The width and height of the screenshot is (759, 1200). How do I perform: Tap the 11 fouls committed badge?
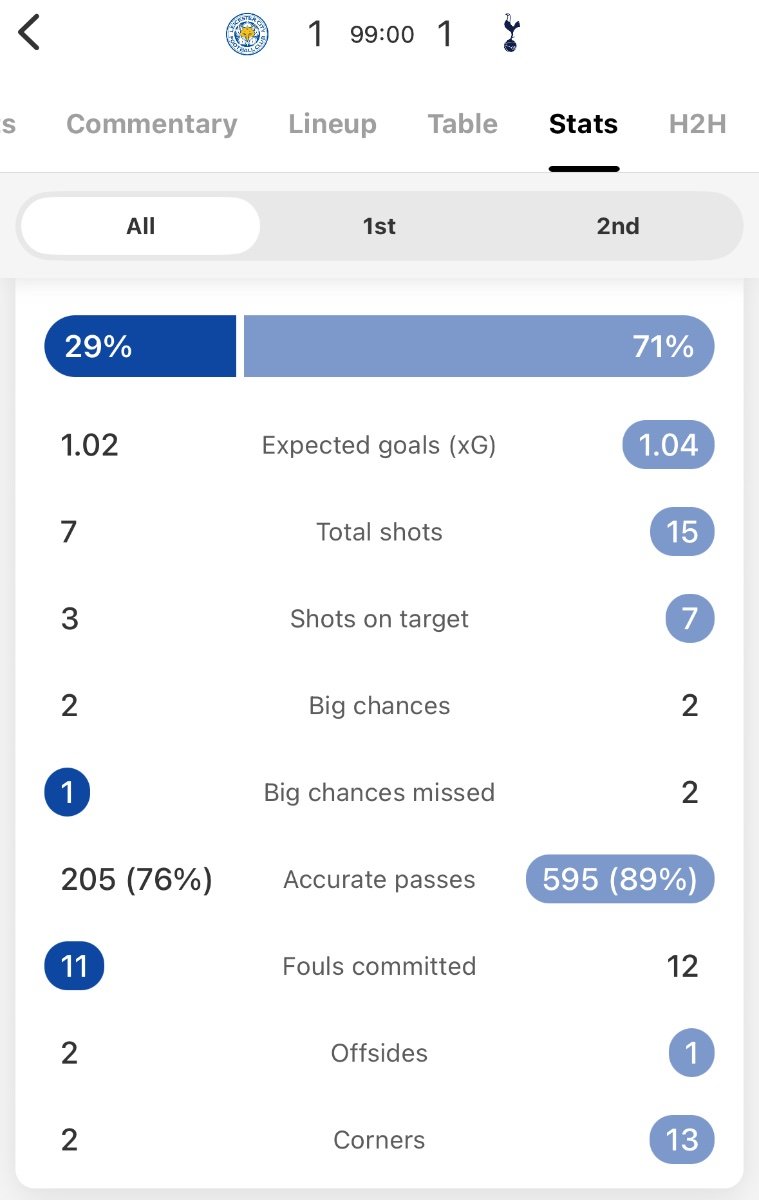(74, 966)
